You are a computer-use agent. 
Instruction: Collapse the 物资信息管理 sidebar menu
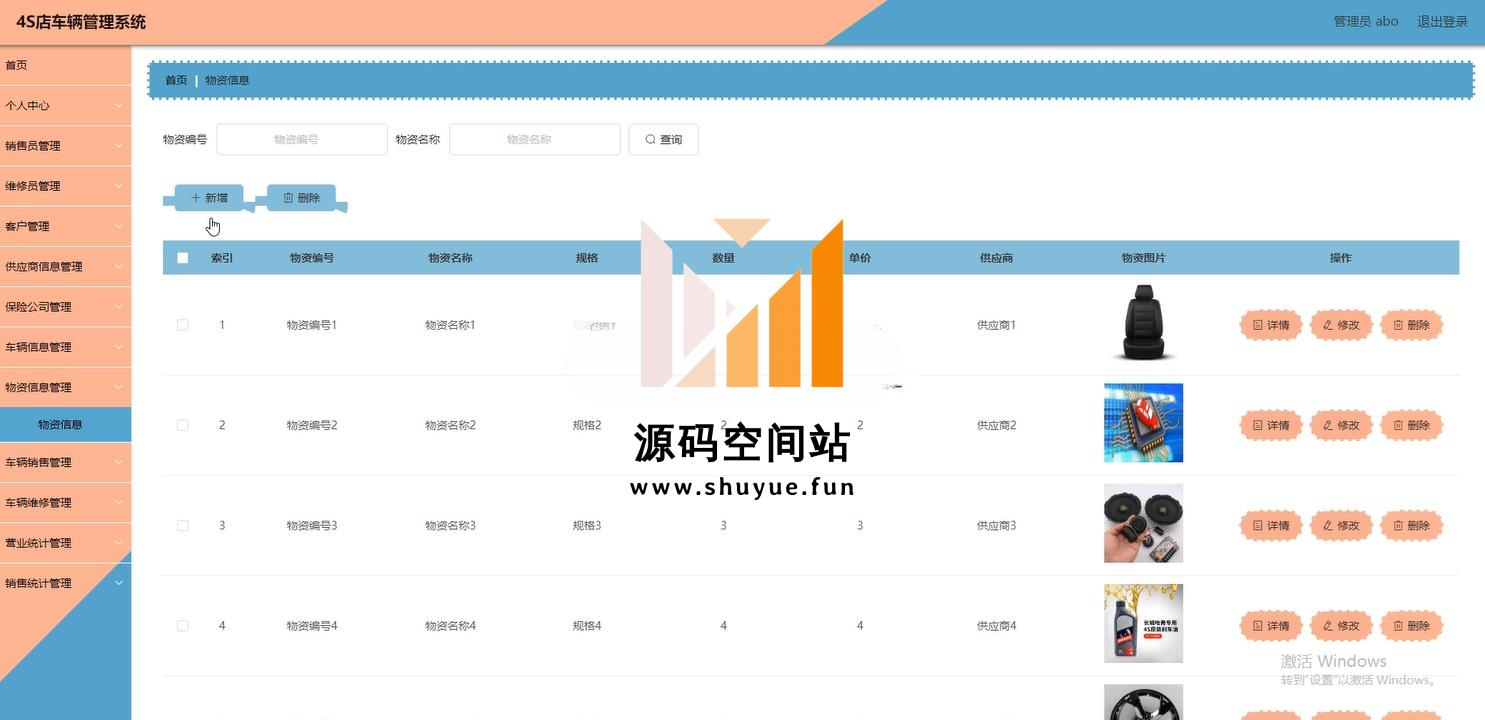click(65, 387)
